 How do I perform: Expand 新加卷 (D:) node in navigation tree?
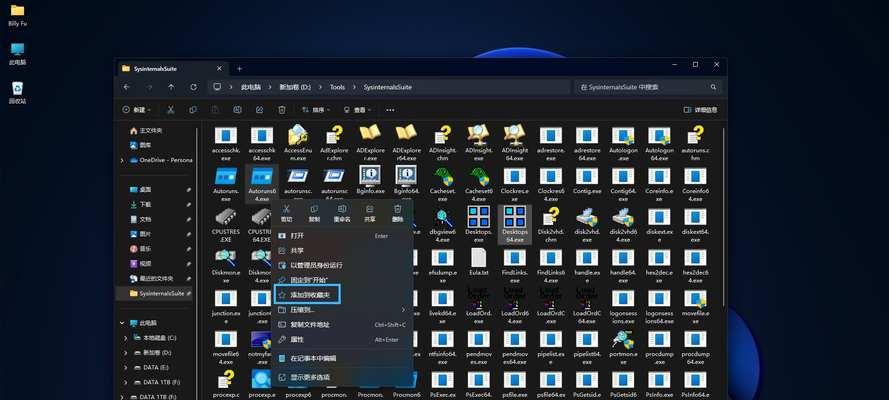(126, 352)
